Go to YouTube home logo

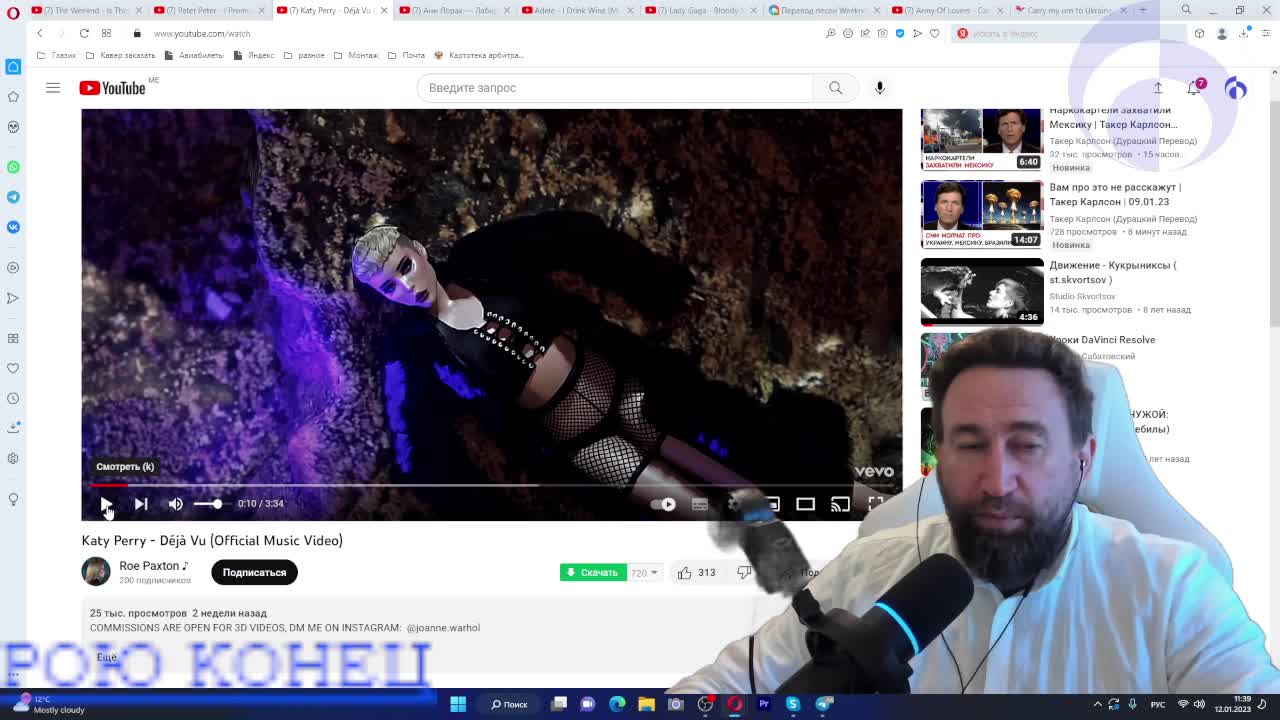113,88
